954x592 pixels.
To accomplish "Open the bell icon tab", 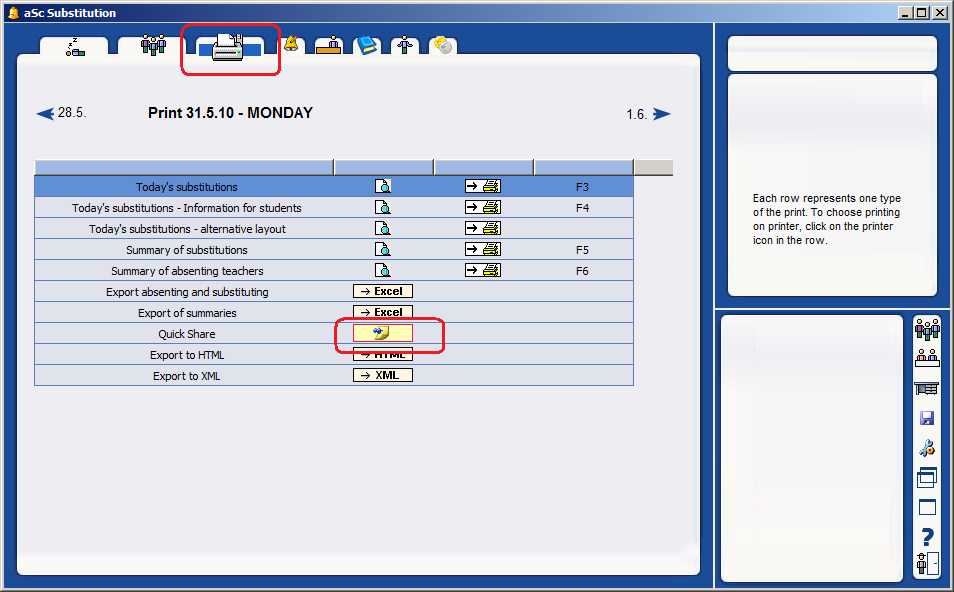I will point(291,44).
